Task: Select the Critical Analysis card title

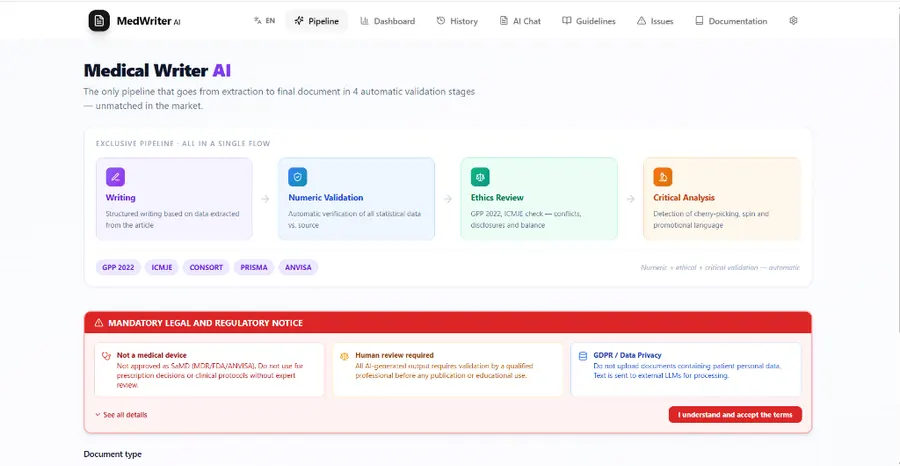Action: pos(684,197)
